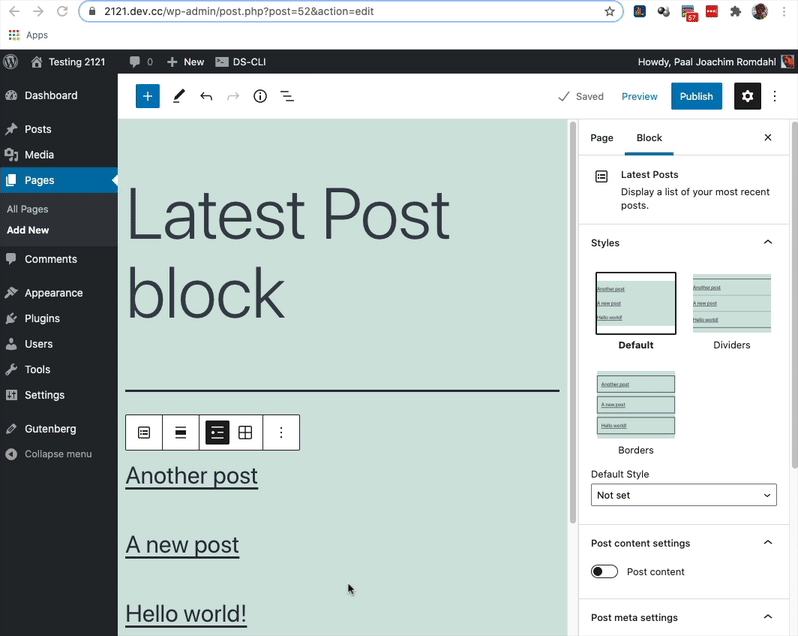798x636 pixels.
Task: Click the Chrome three-dot menu
Action: tap(784, 11)
